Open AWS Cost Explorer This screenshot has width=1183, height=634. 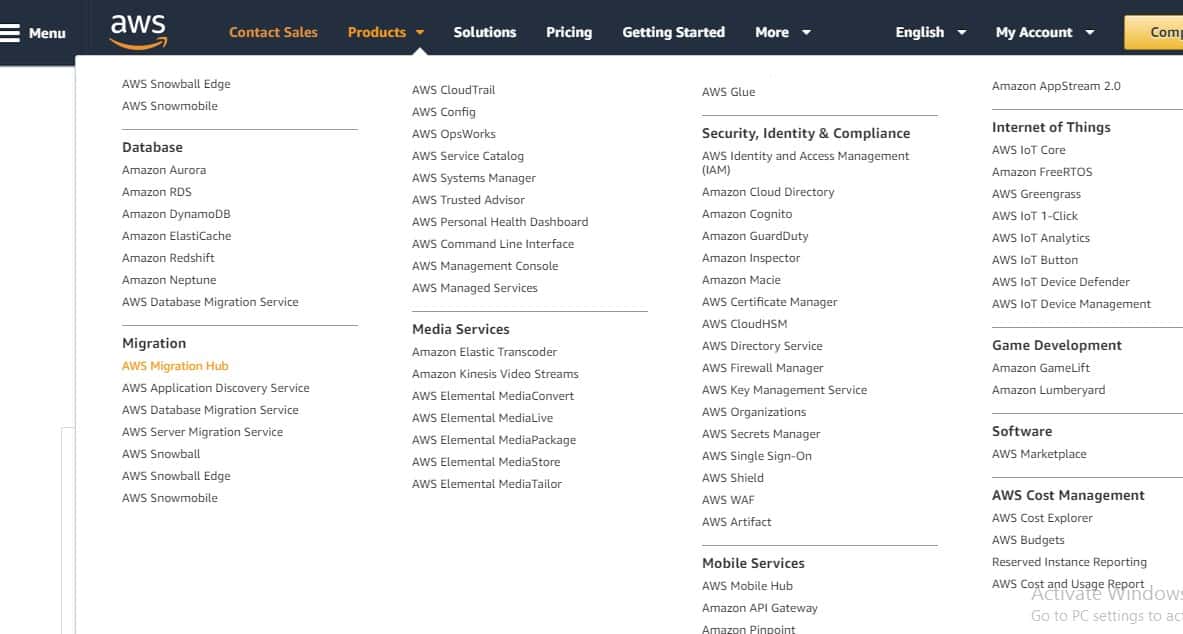click(1042, 517)
